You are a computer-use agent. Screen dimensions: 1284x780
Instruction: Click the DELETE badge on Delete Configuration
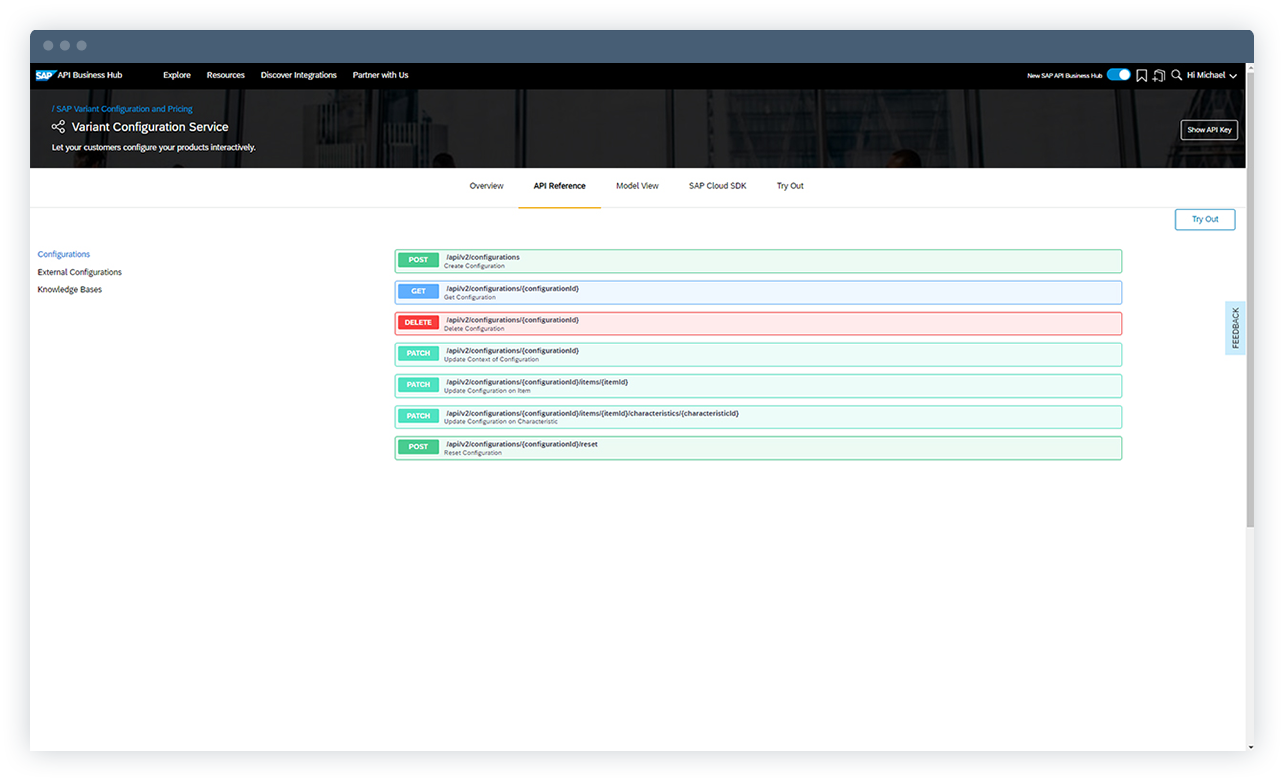(418, 322)
